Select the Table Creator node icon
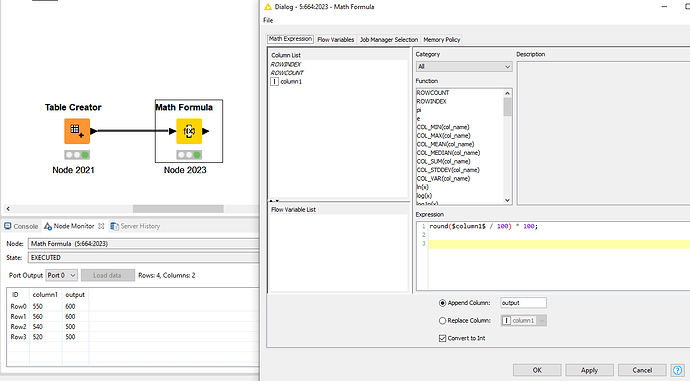Screen dimensions: 690x381 pyautogui.click(x=77, y=131)
